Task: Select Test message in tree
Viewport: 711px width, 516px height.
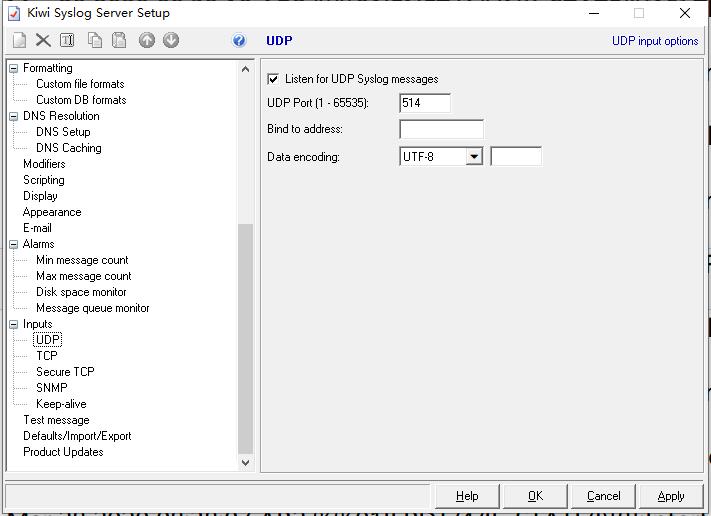Action: click(56, 420)
